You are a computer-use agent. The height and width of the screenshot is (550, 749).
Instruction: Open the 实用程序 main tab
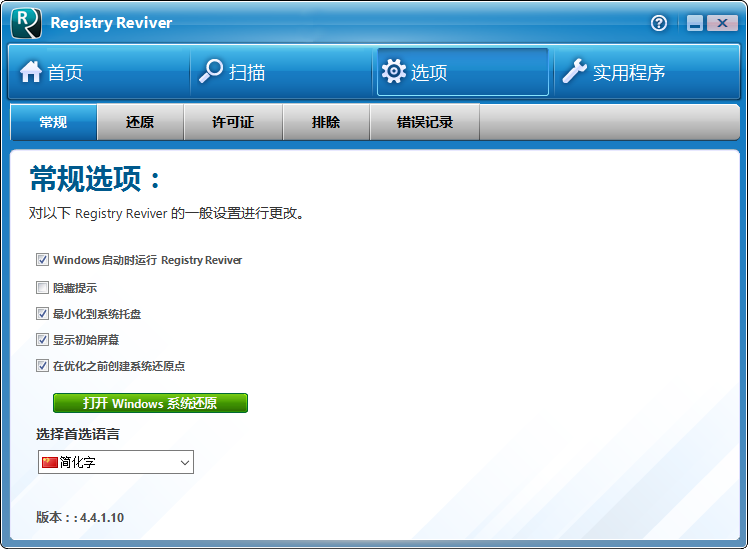point(647,72)
